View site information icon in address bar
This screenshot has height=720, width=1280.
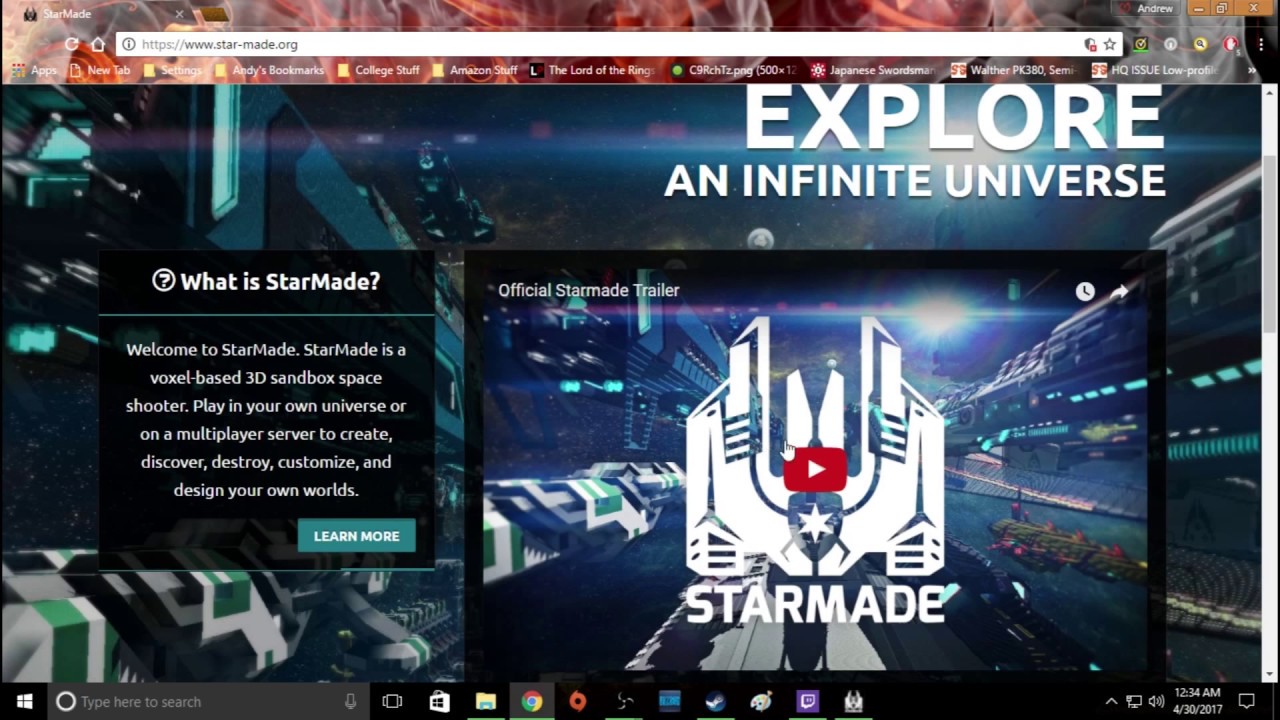click(x=128, y=44)
